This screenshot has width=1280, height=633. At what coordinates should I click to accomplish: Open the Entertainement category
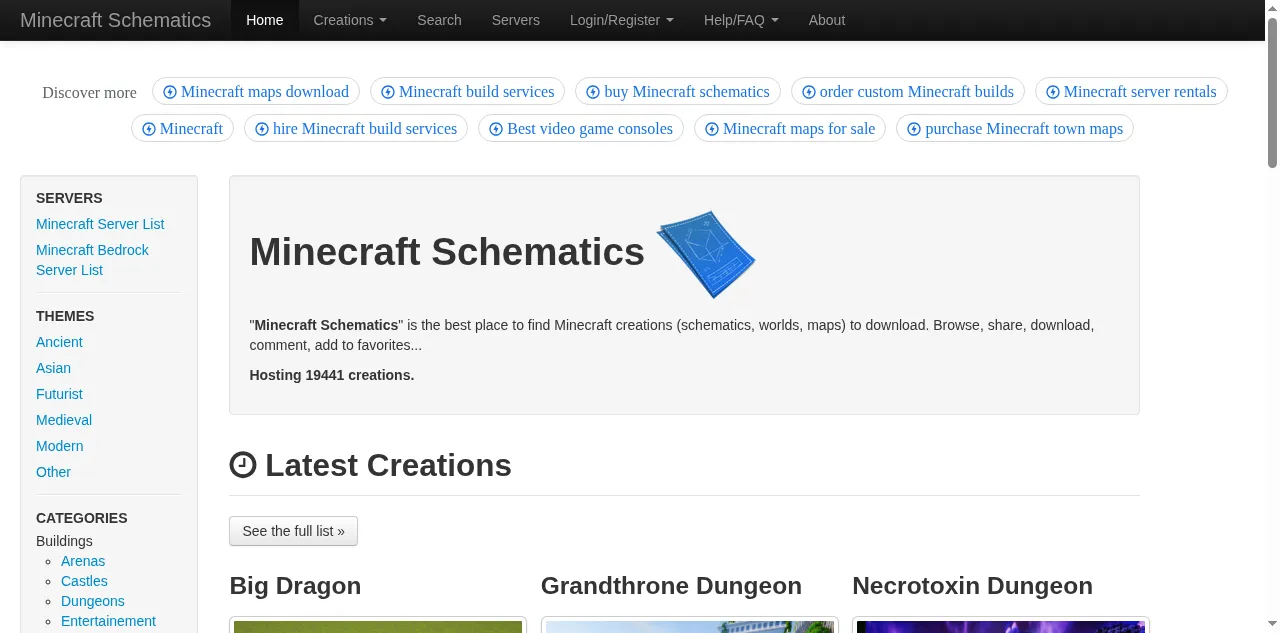[x=108, y=621]
